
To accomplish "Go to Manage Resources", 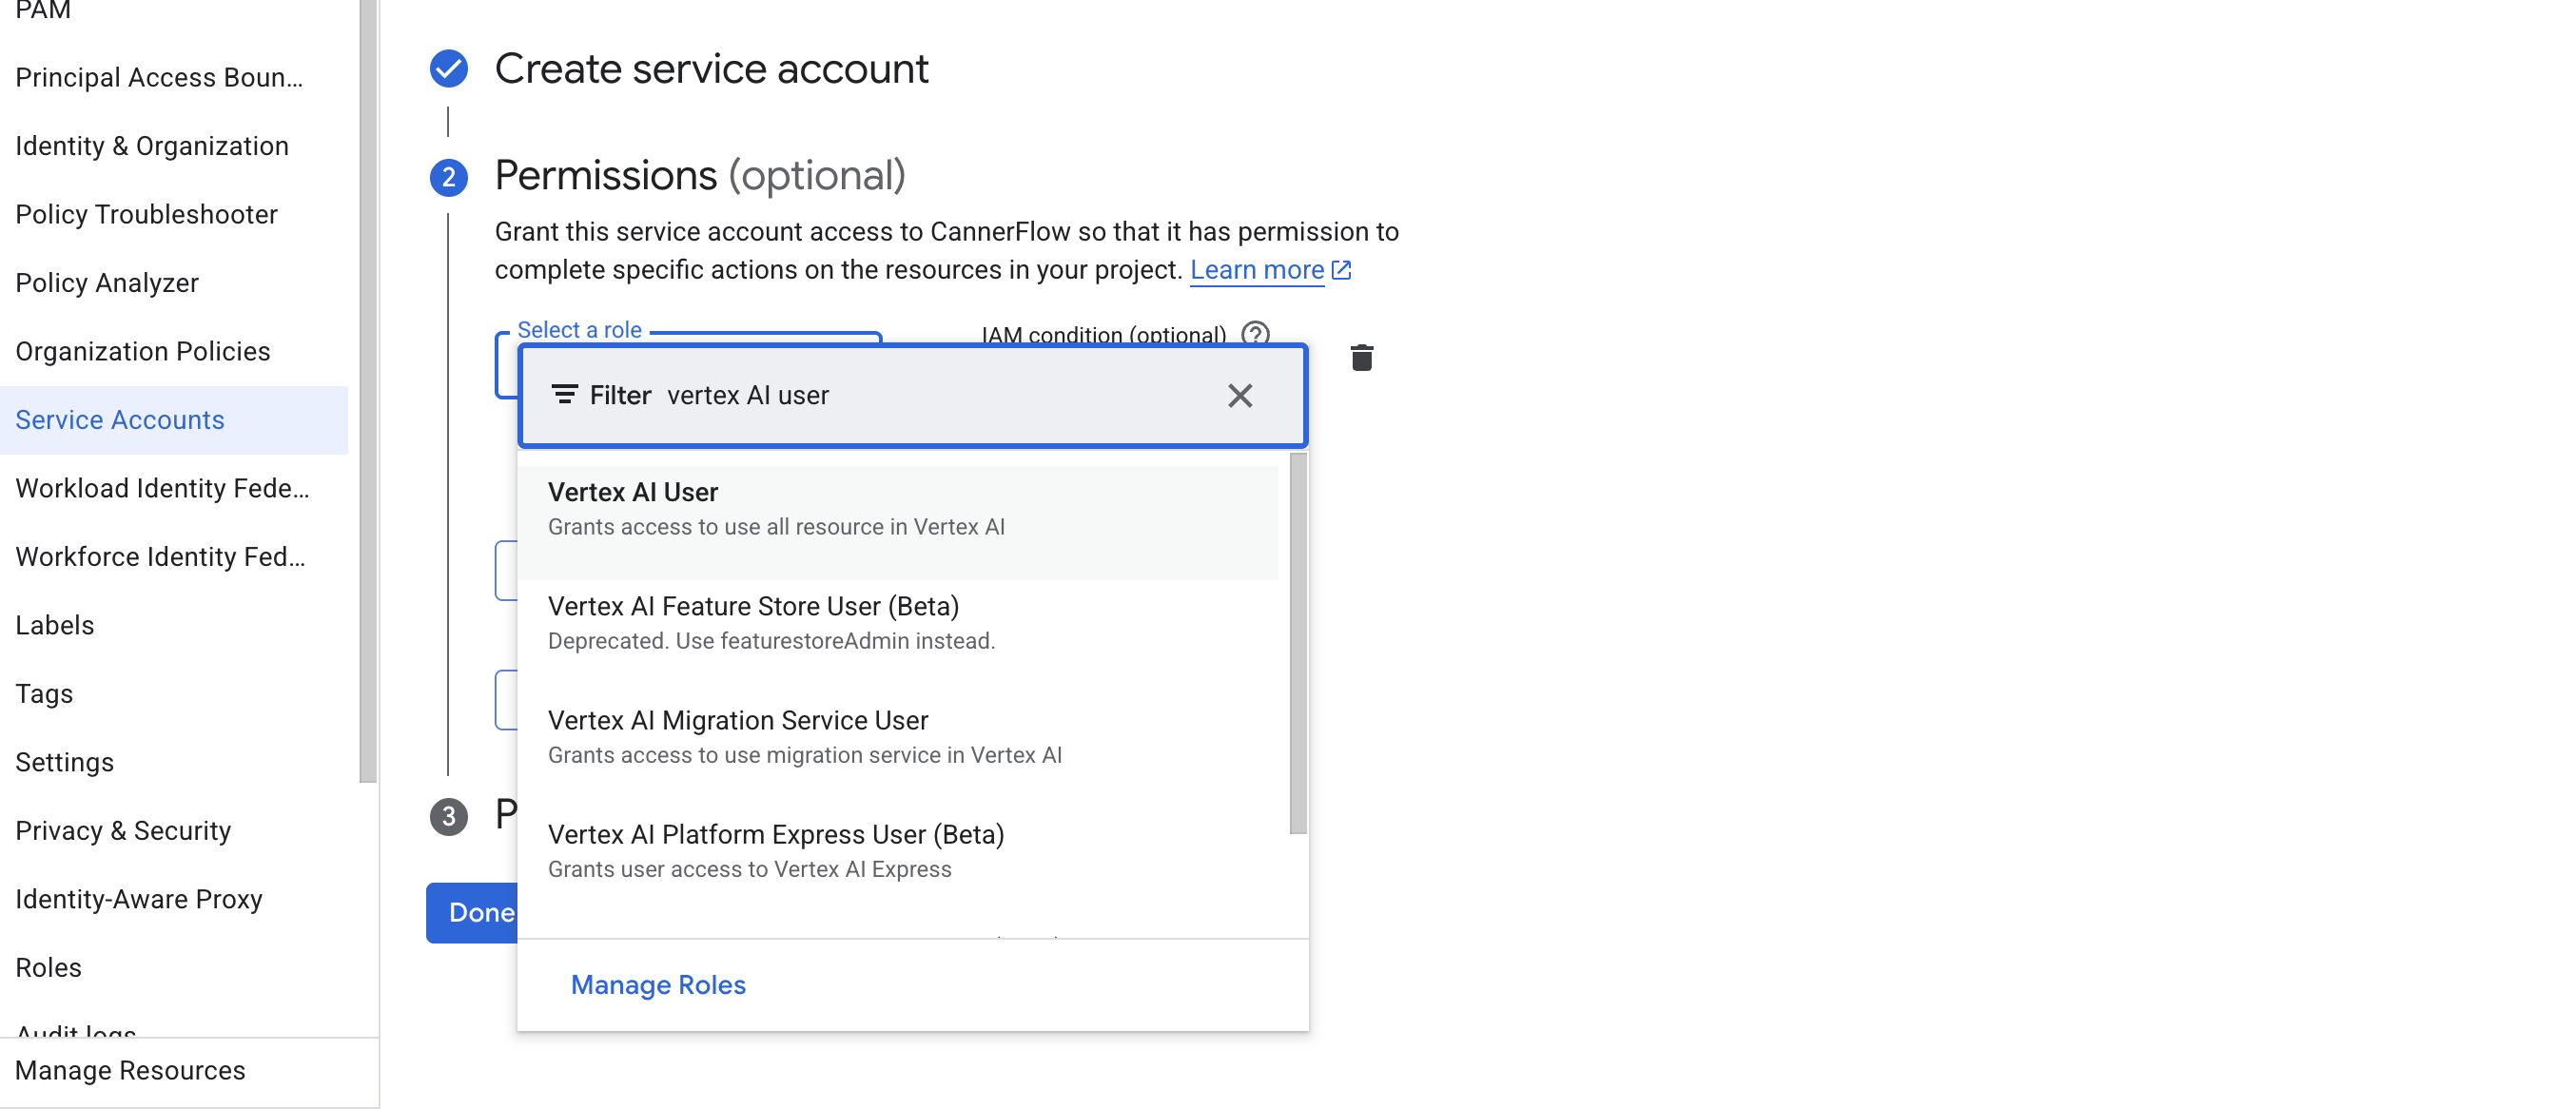I will 130,1070.
